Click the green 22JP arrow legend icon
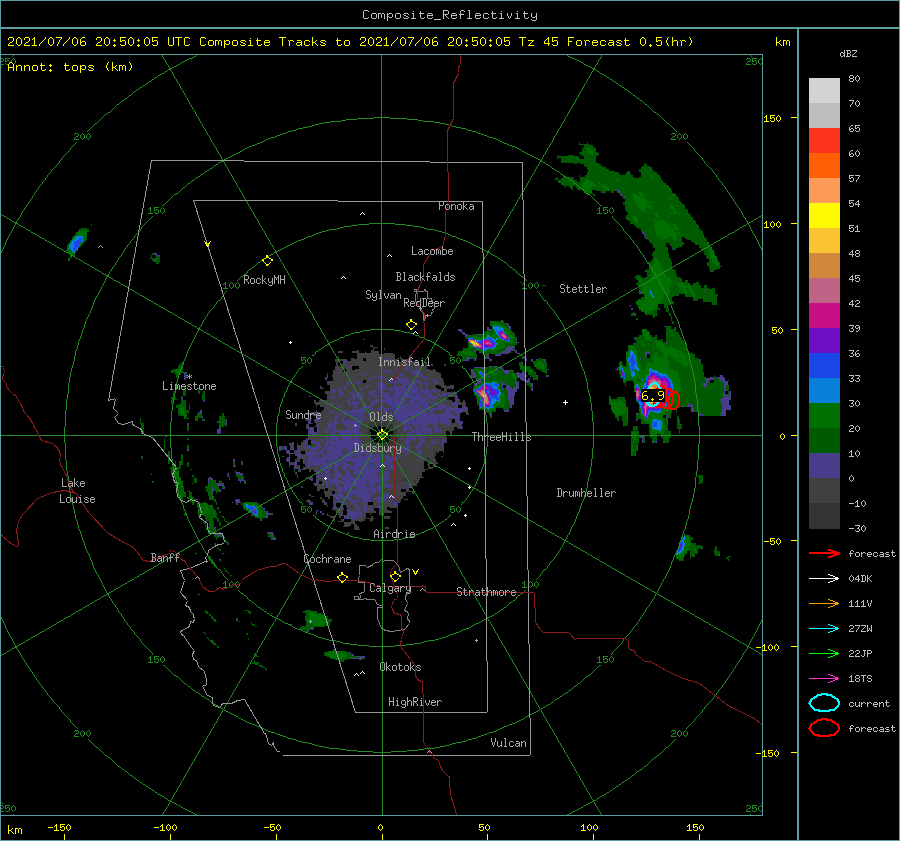 (824, 653)
